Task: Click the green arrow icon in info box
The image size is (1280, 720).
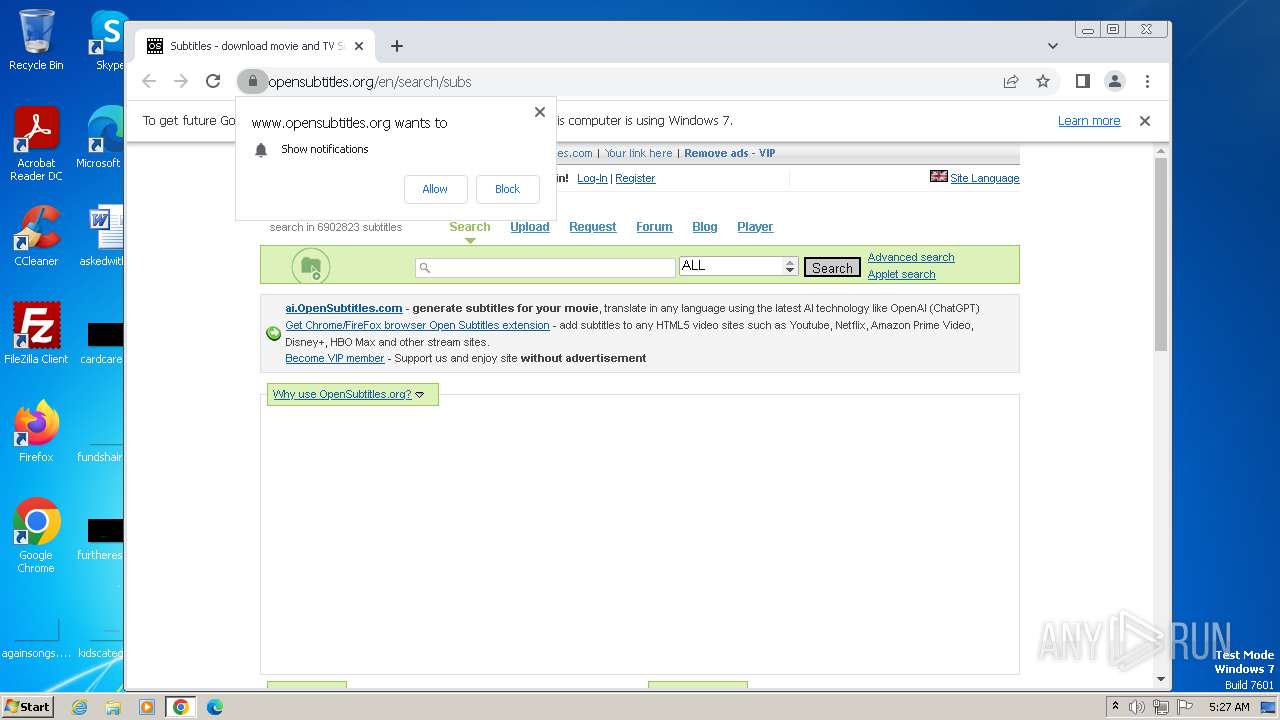Action: tap(273, 333)
